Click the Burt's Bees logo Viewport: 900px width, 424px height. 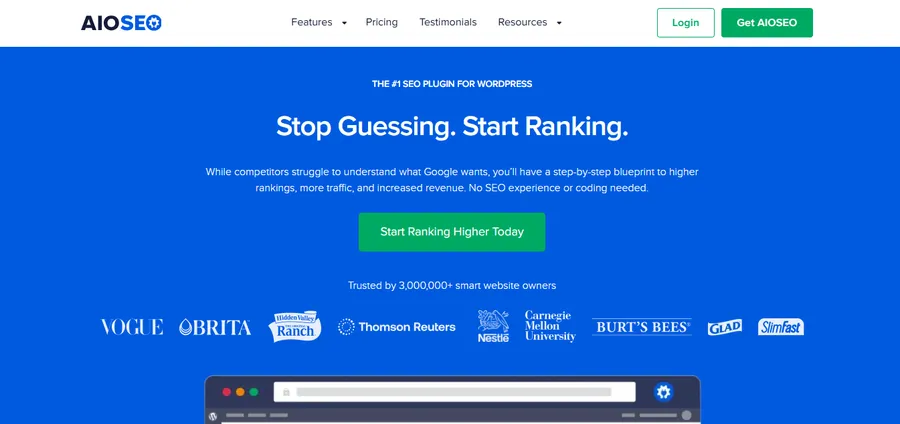point(642,327)
